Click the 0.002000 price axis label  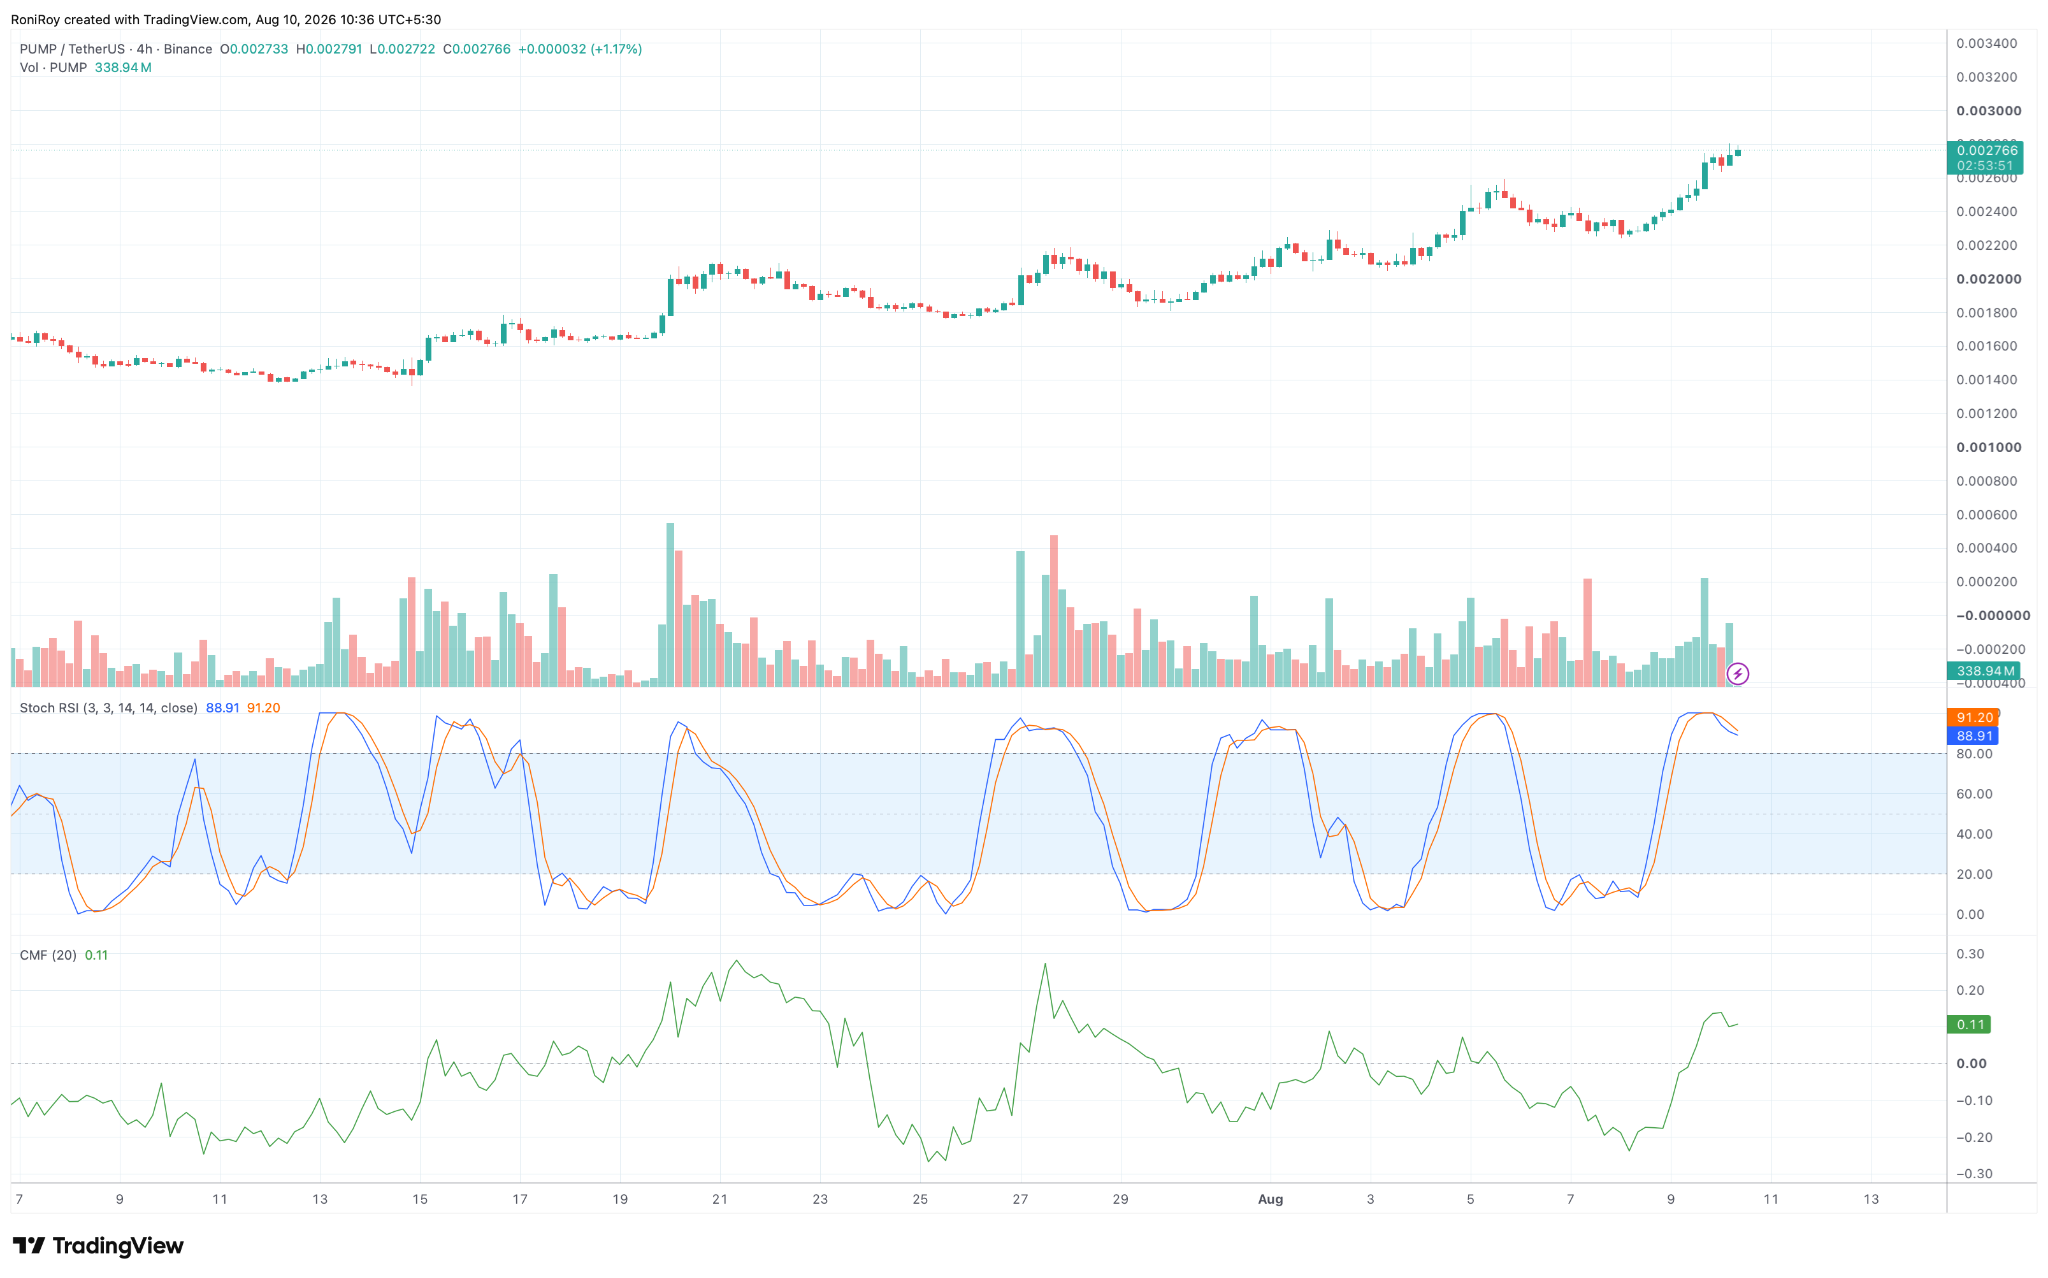1988,279
